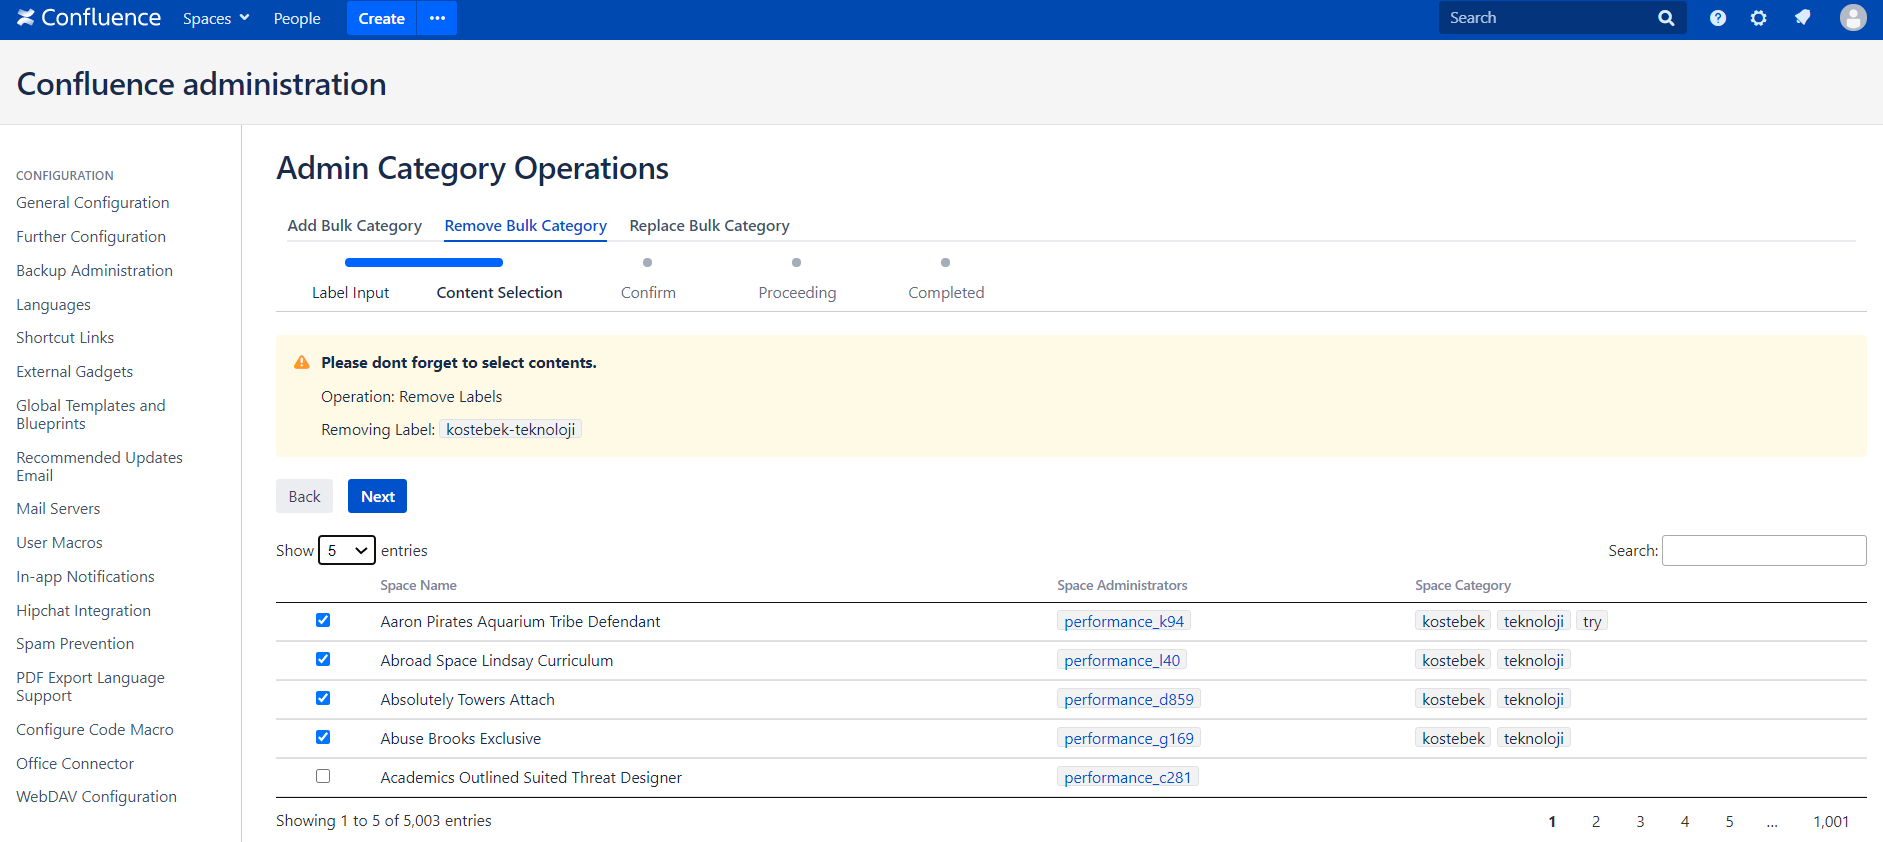This screenshot has width=1883, height=842.
Task: Open Hipchat Integration in sidebar
Action: pos(83,611)
